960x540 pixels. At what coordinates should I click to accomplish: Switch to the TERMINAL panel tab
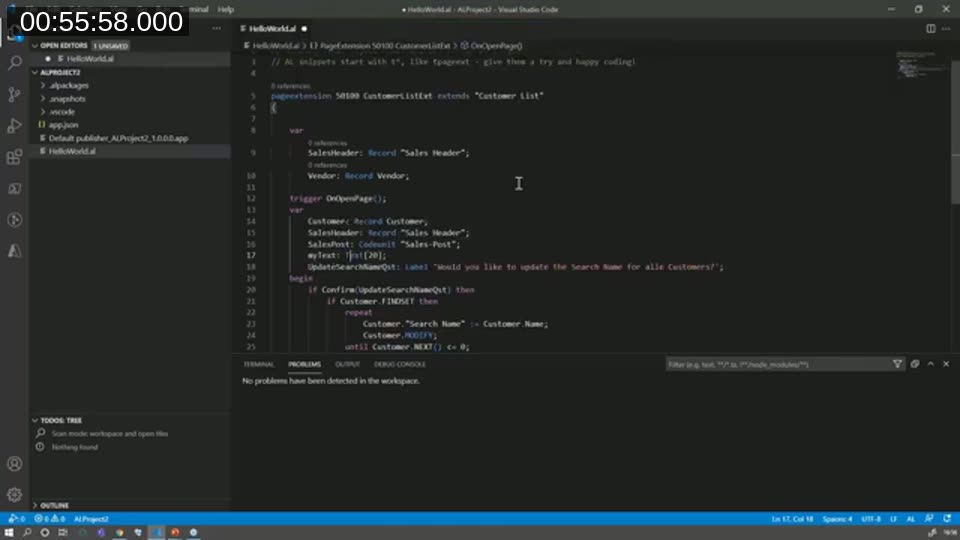[x=258, y=364]
